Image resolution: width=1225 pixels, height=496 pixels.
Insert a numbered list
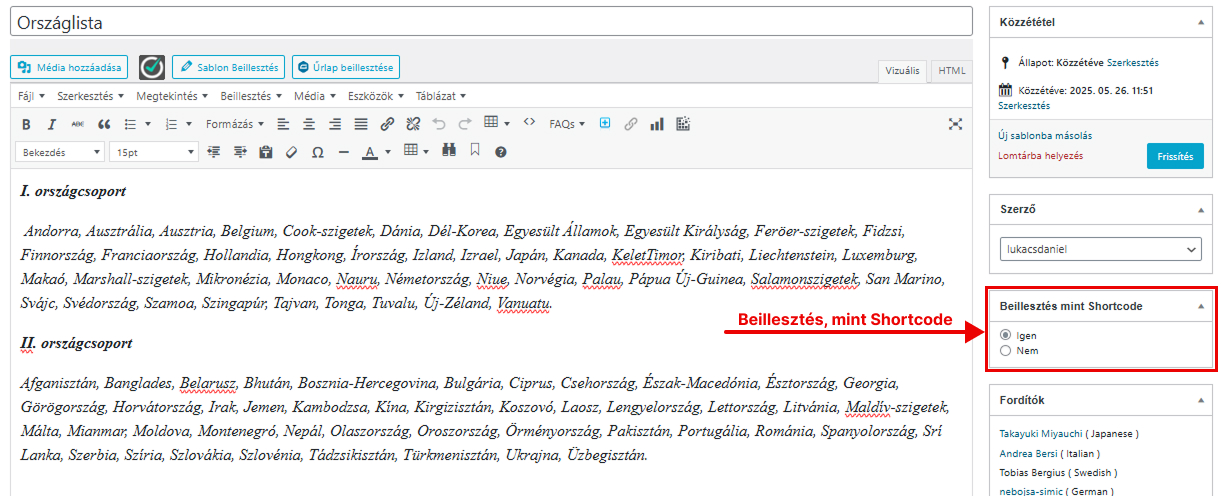pos(171,124)
